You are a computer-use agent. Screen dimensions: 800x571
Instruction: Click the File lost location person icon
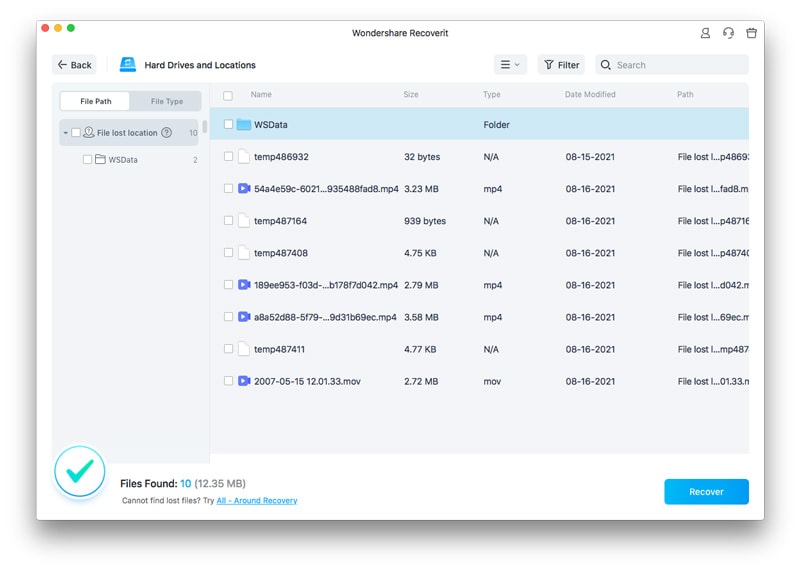[89, 133]
